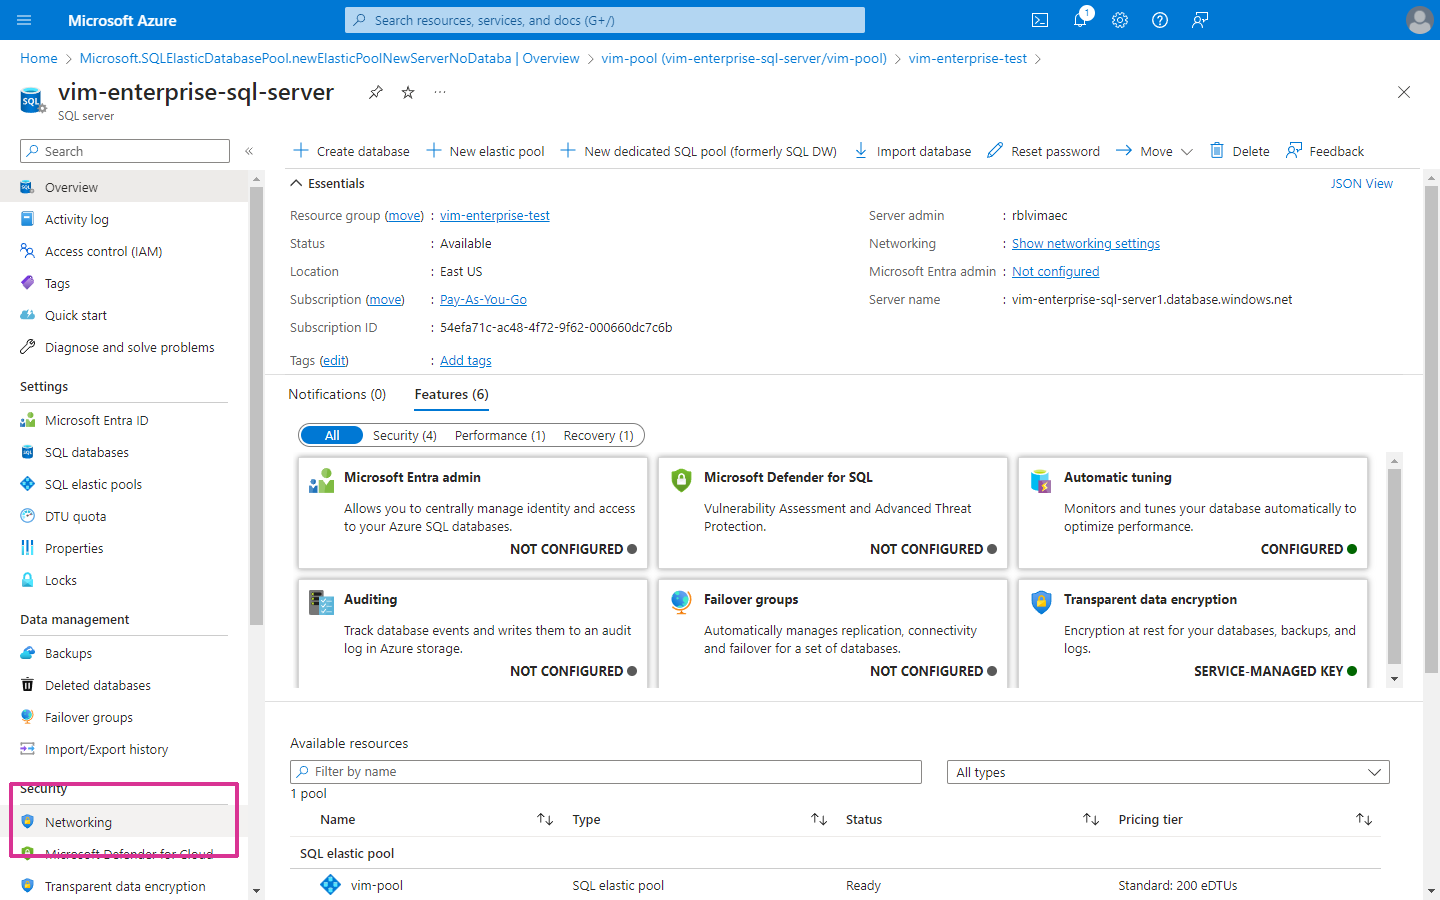
Task: Open Transparent data encryption in the sidebar
Action: (x=124, y=886)
